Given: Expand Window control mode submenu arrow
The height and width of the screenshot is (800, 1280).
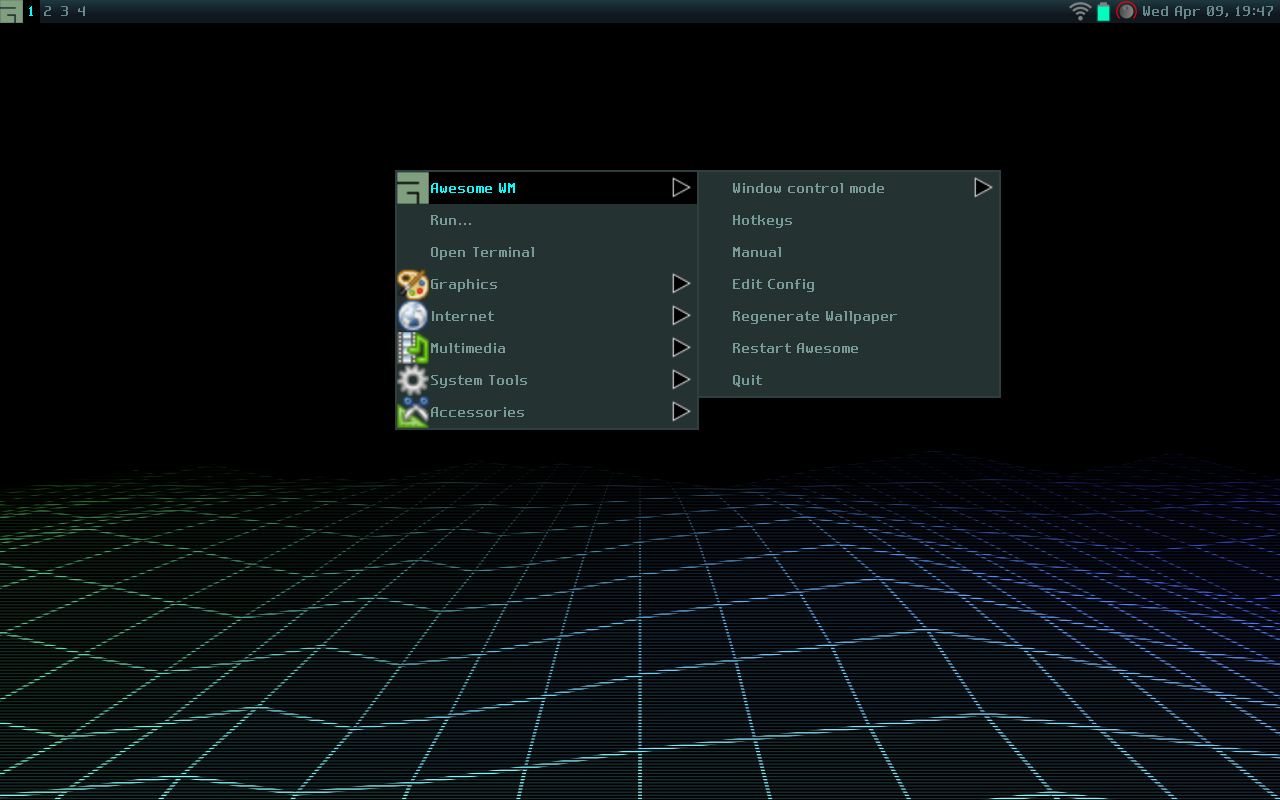Looking at the screenshot, I should [x=983, y=188].
